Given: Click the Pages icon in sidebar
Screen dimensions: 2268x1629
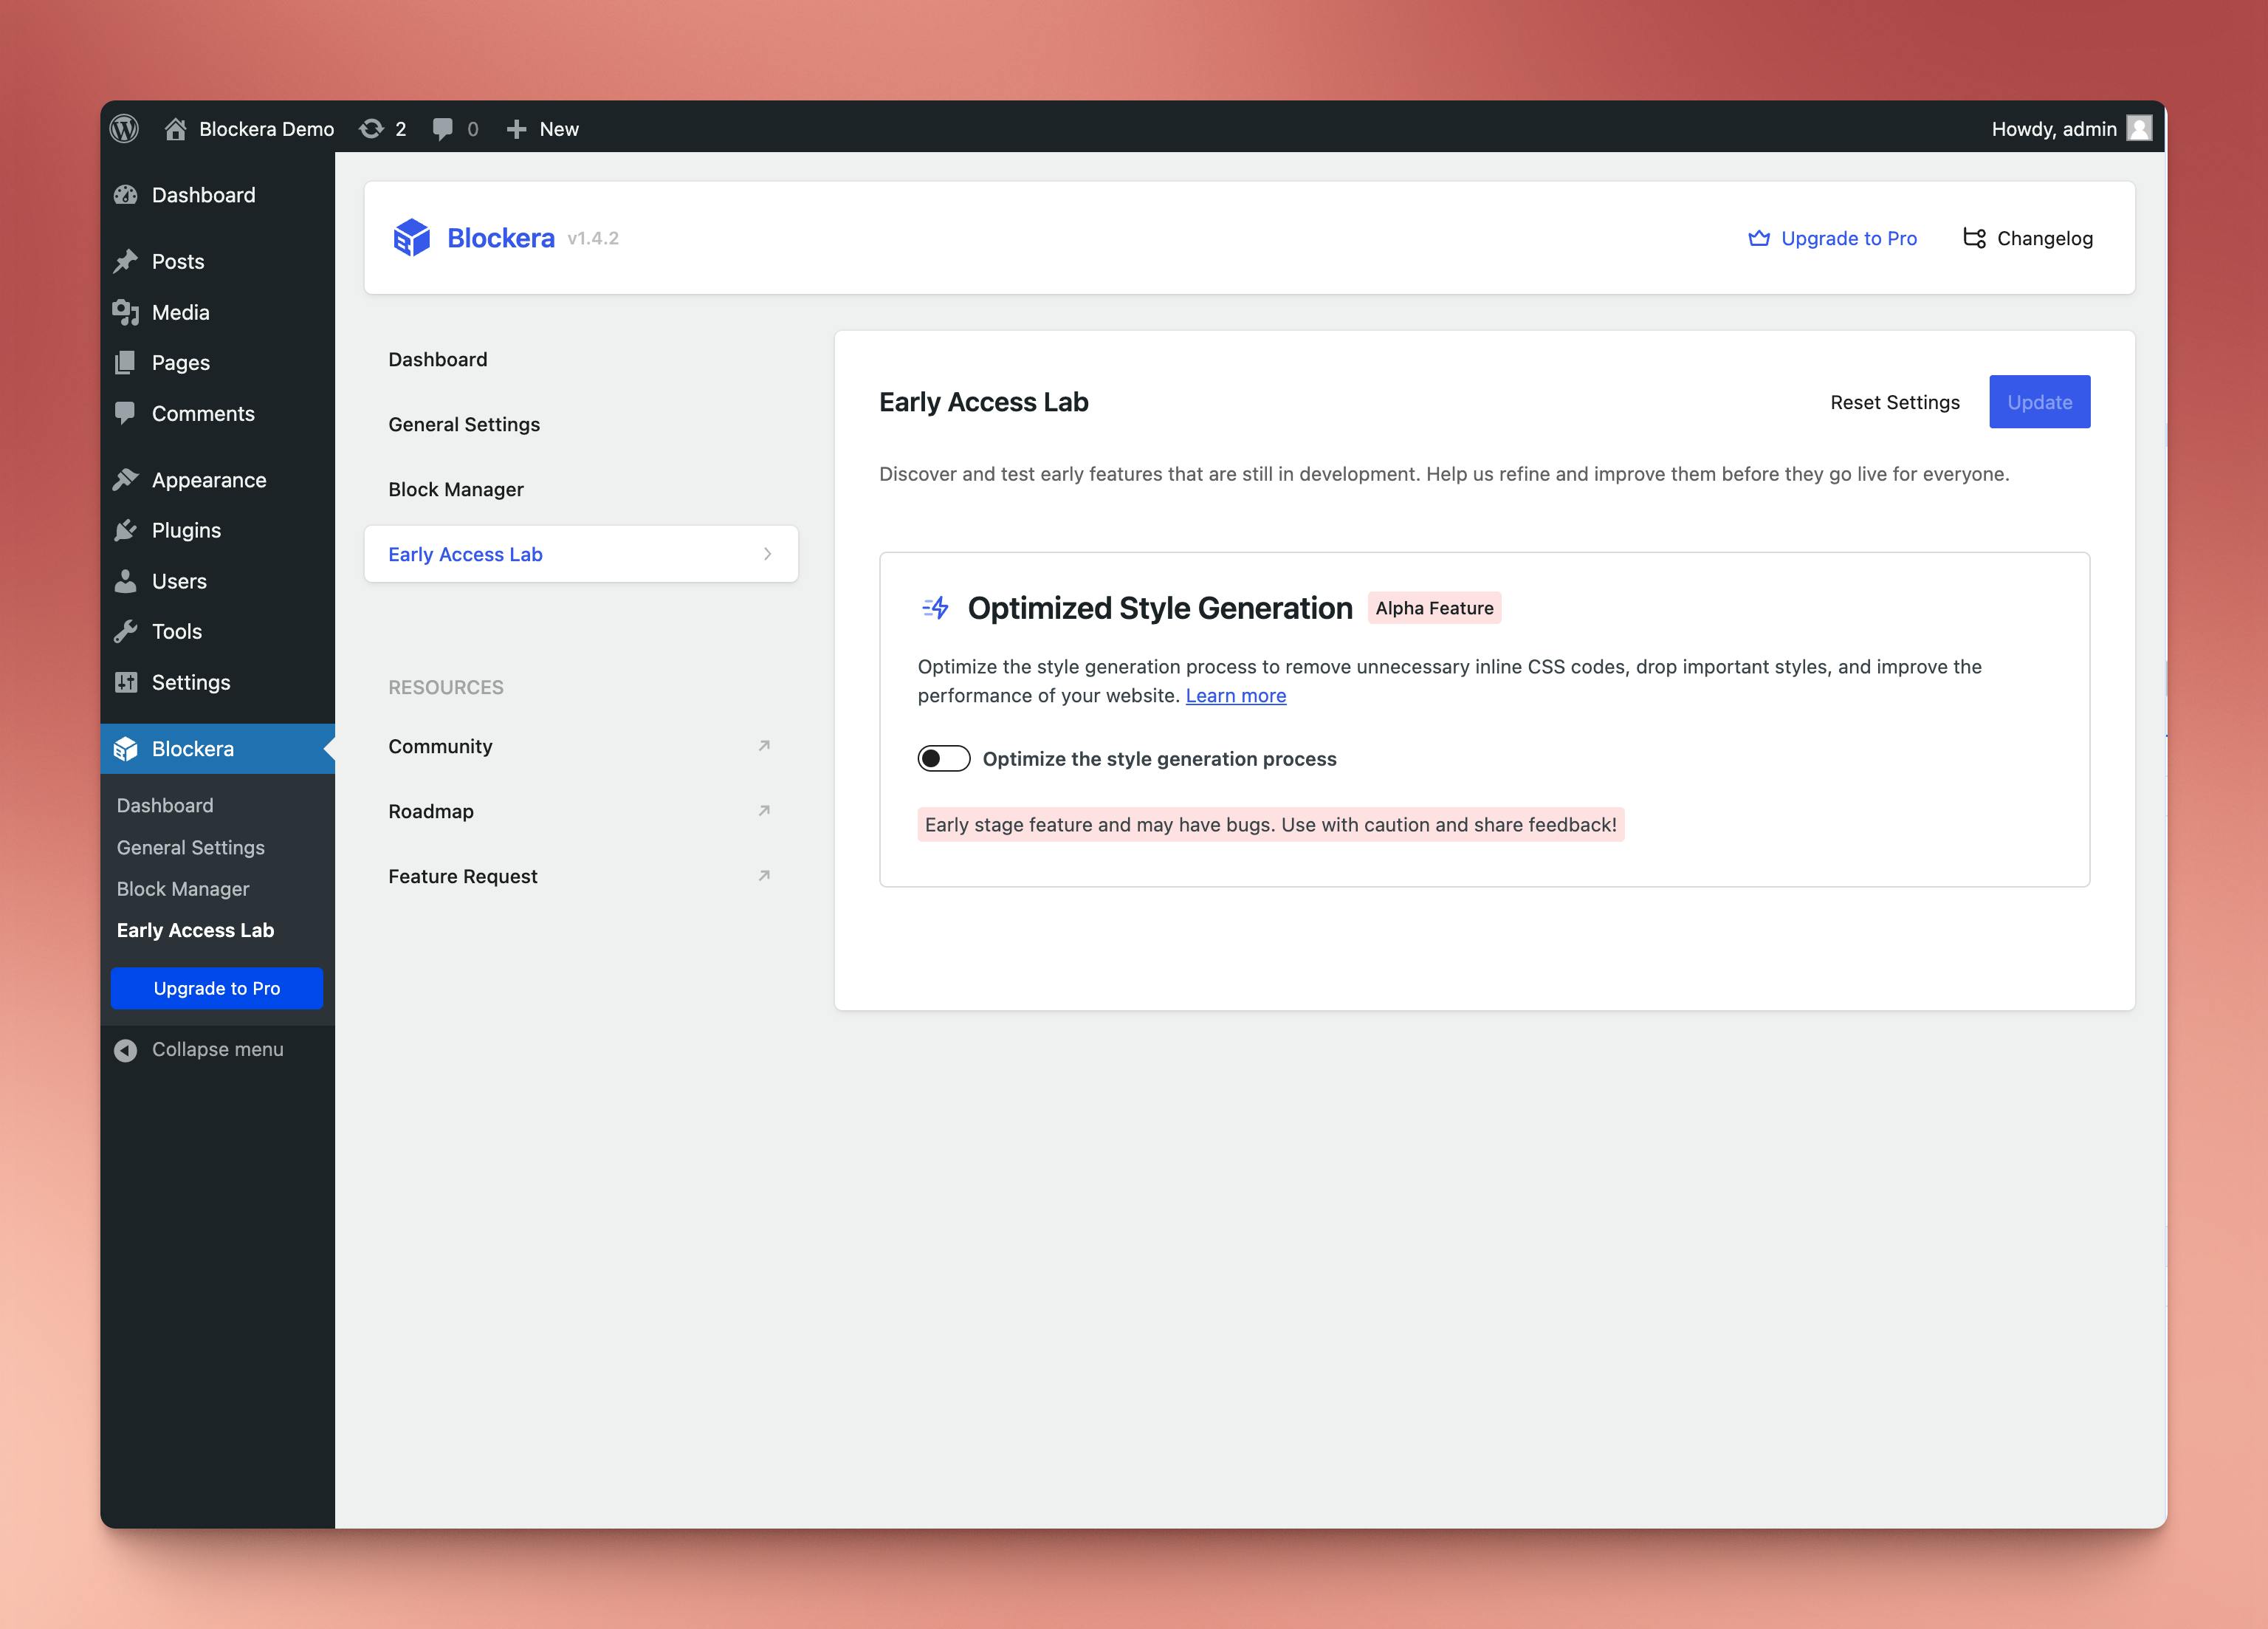Looking at the screenshot, I should [x=125, y=362].
